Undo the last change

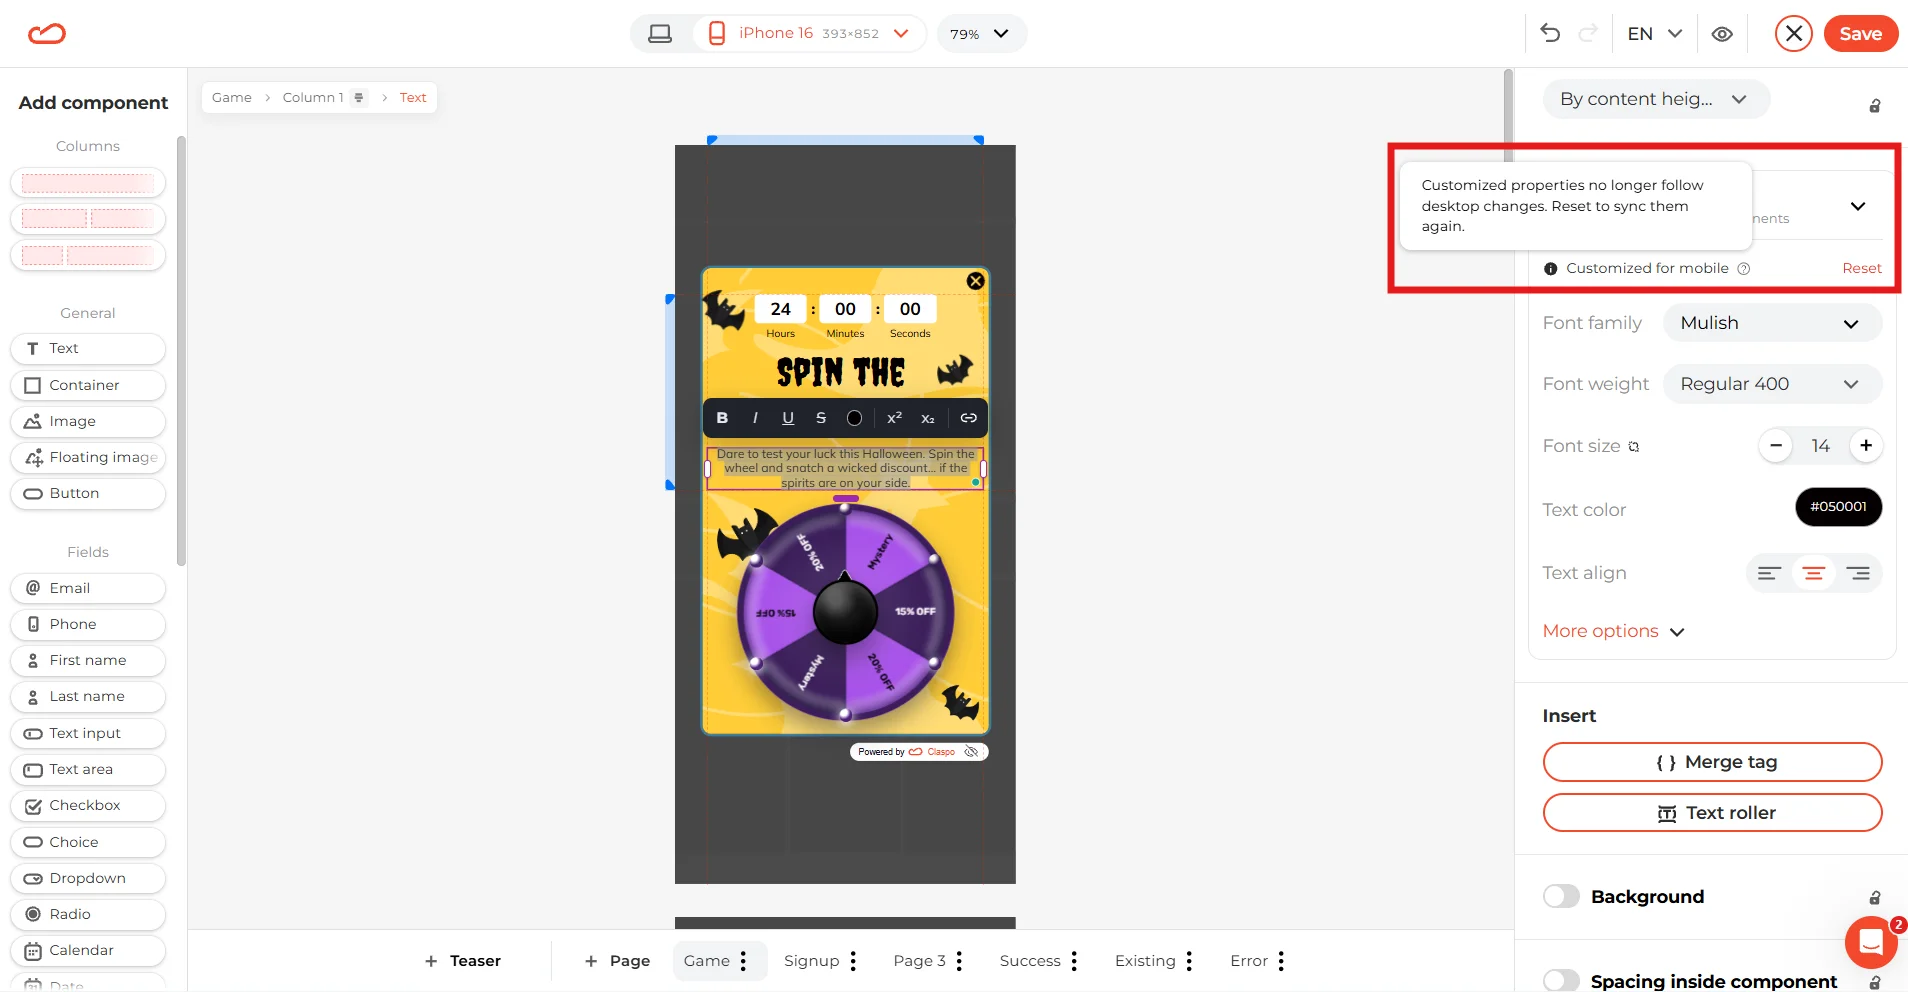click(1550, 33)
